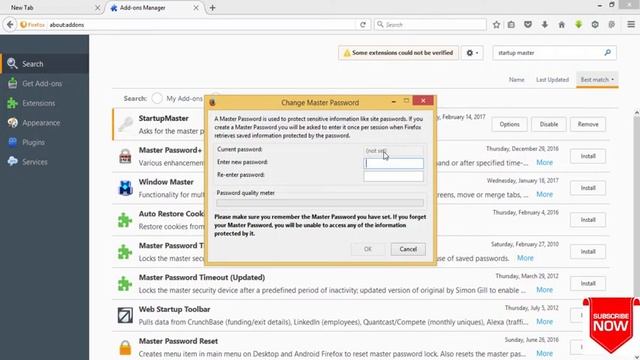
Task: Focus the Enter new password field
Action: pyautogui.click(x=393, y=163)
